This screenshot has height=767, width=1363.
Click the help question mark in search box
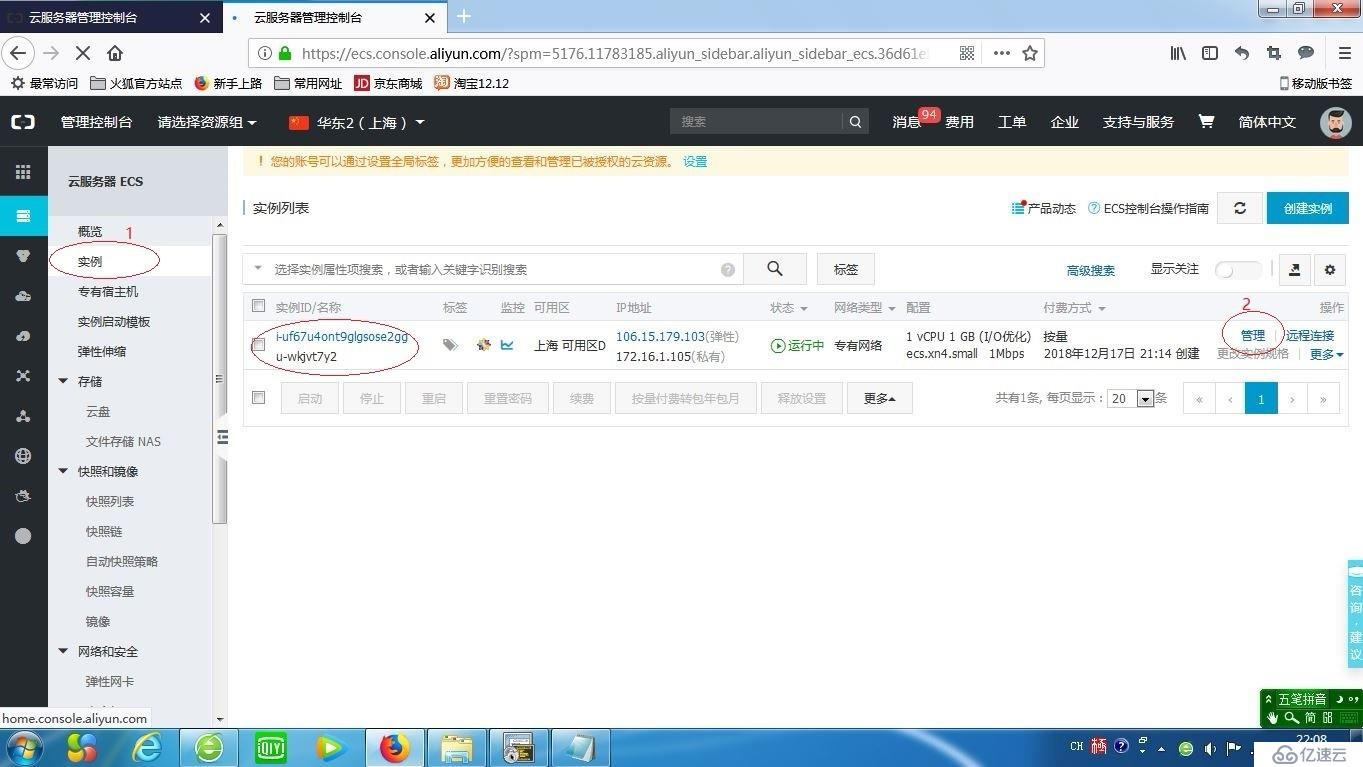pyautogui.click(x=728, y=270)
